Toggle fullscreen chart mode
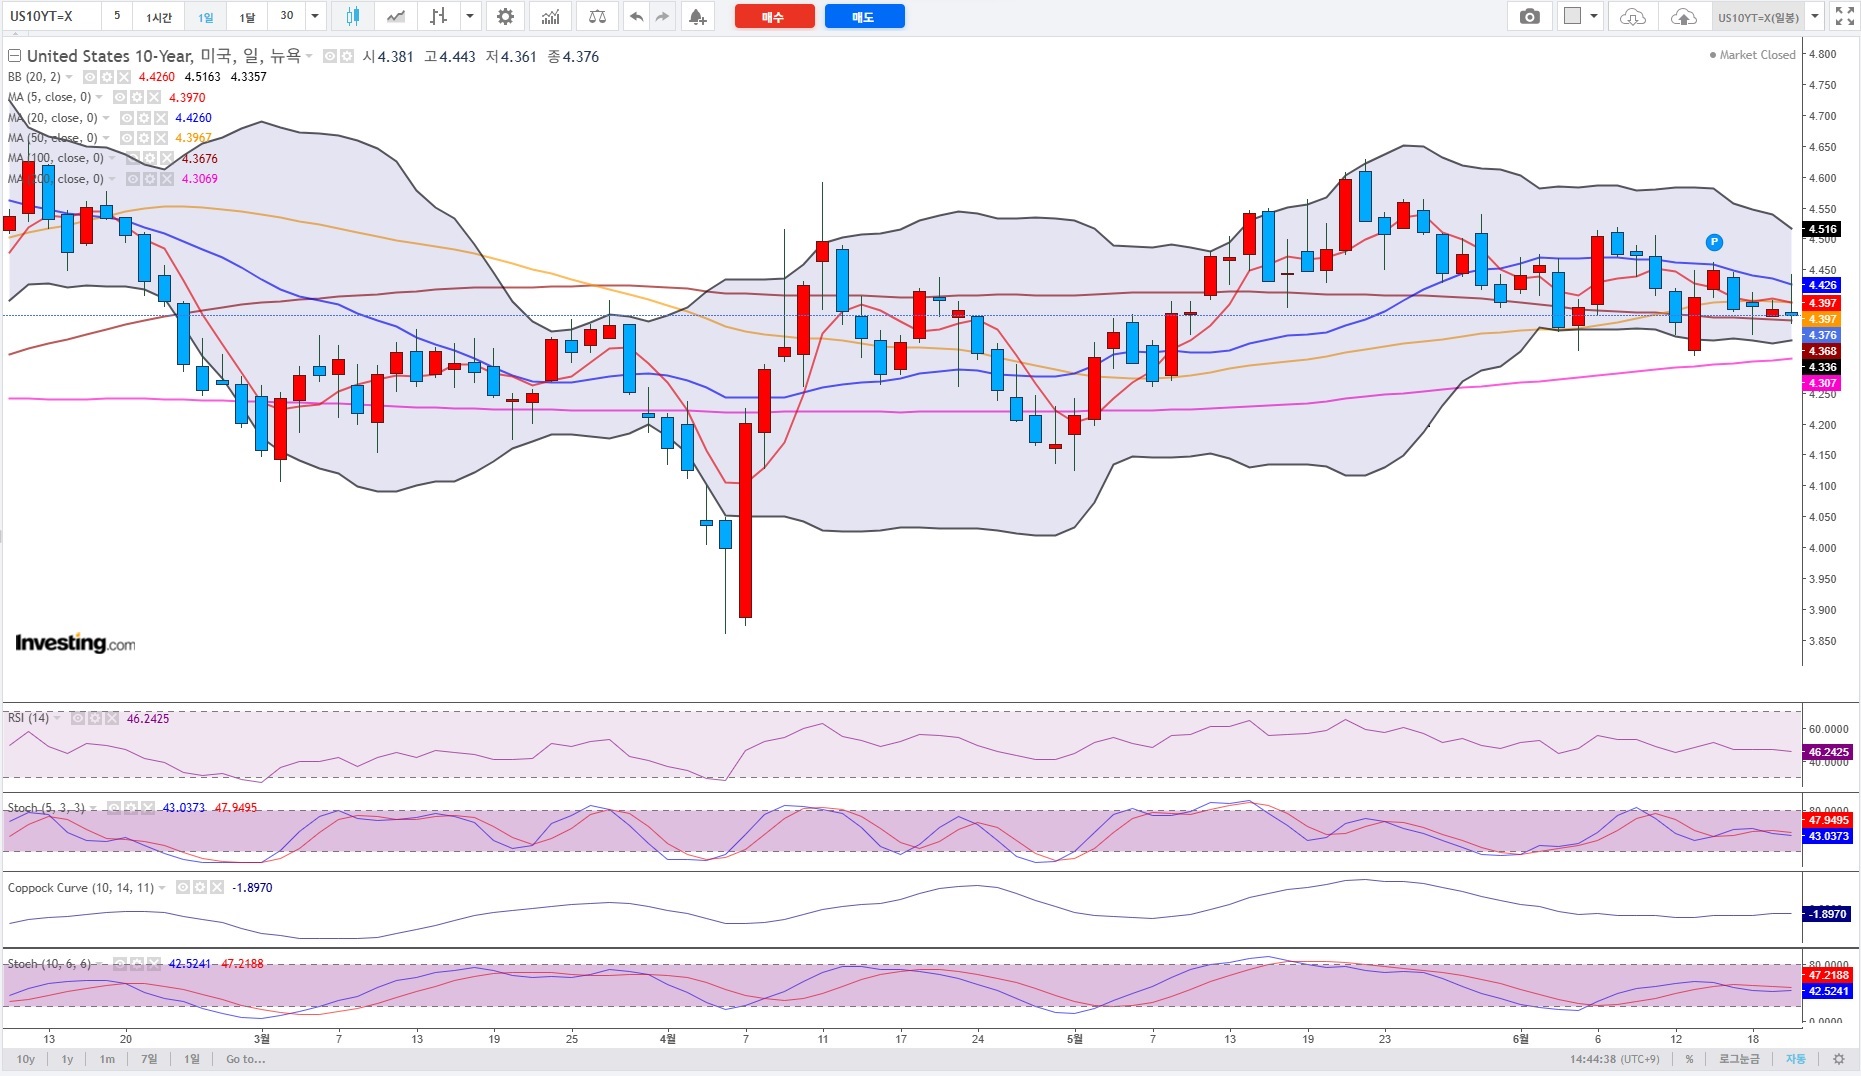 tap(1844, 16)
